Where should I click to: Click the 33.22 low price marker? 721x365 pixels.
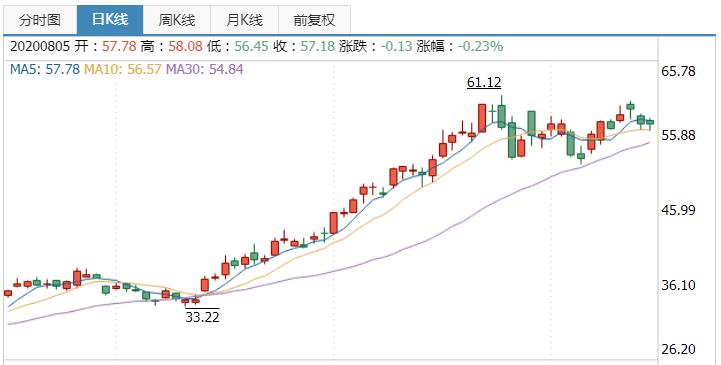pyautogui.click(x=202, y=317)
